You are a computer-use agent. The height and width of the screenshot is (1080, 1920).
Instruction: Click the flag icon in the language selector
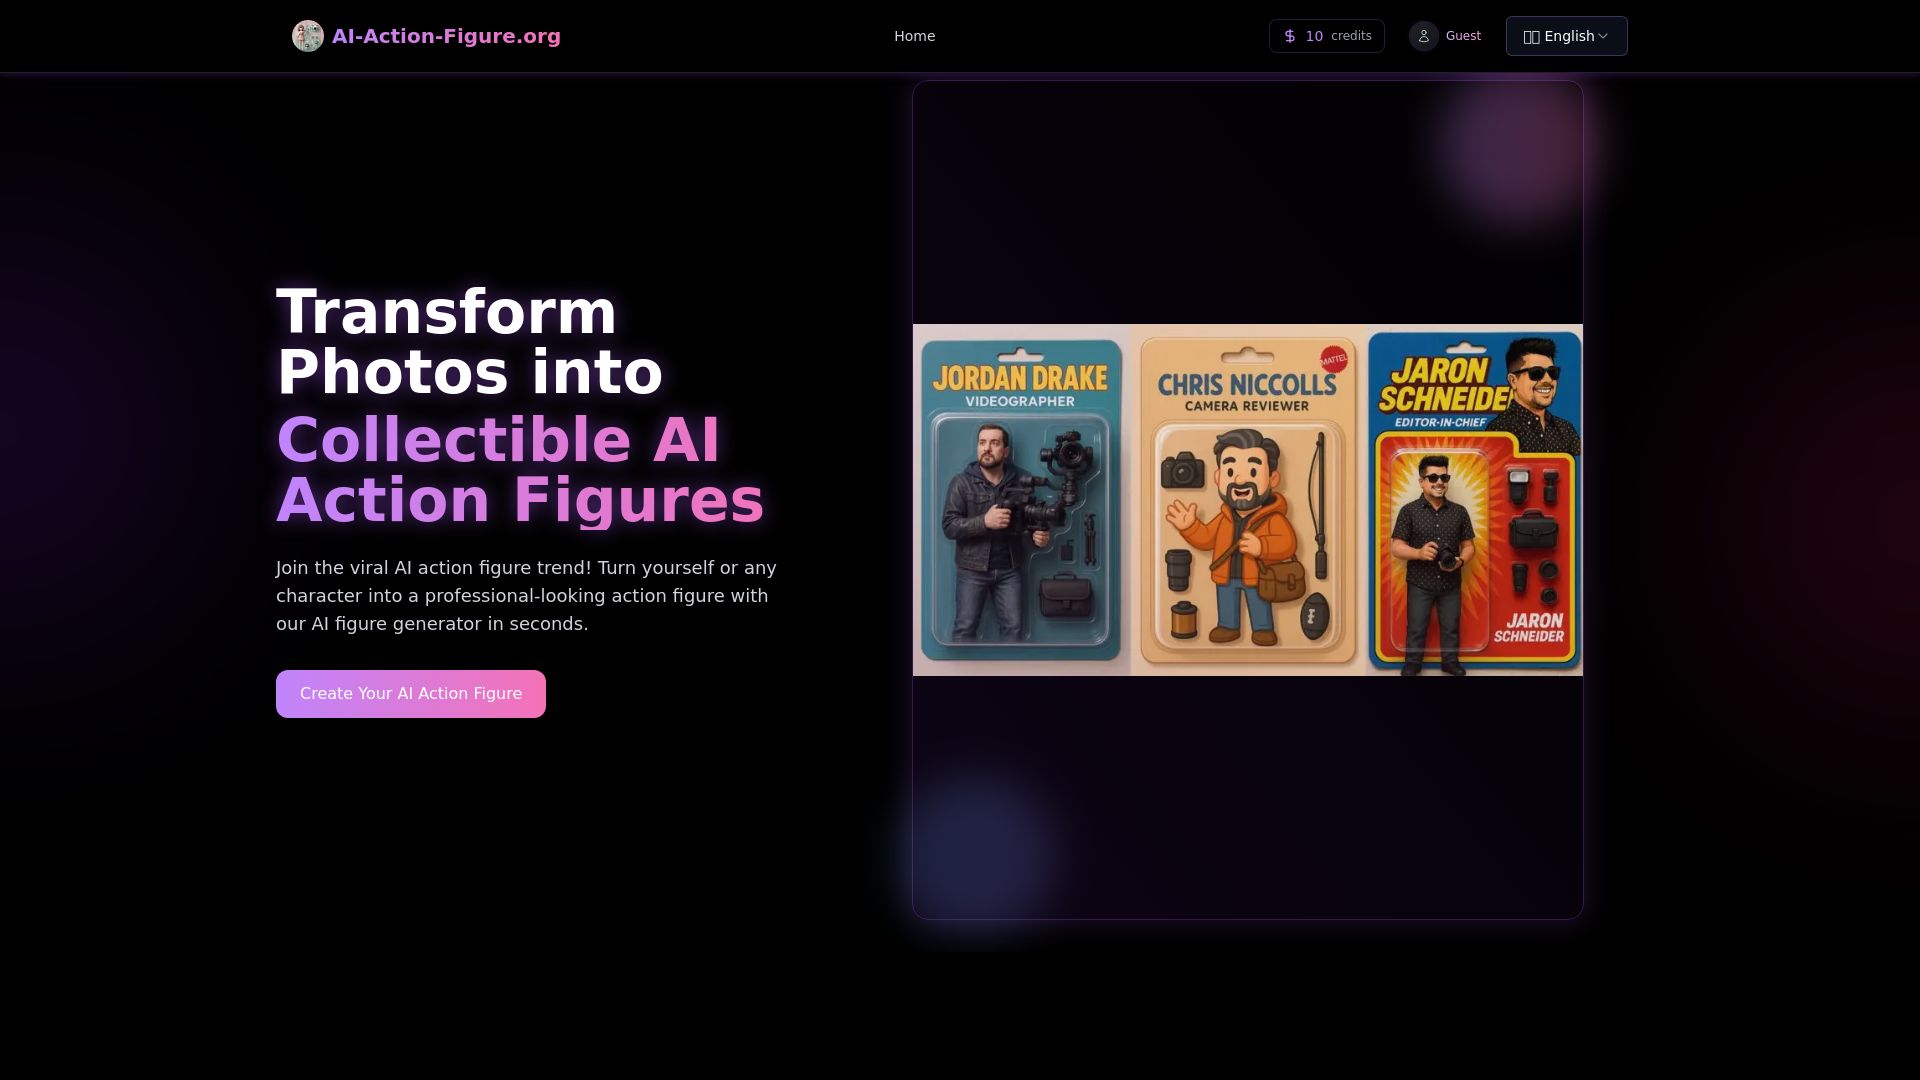(x=1533, y=35)
